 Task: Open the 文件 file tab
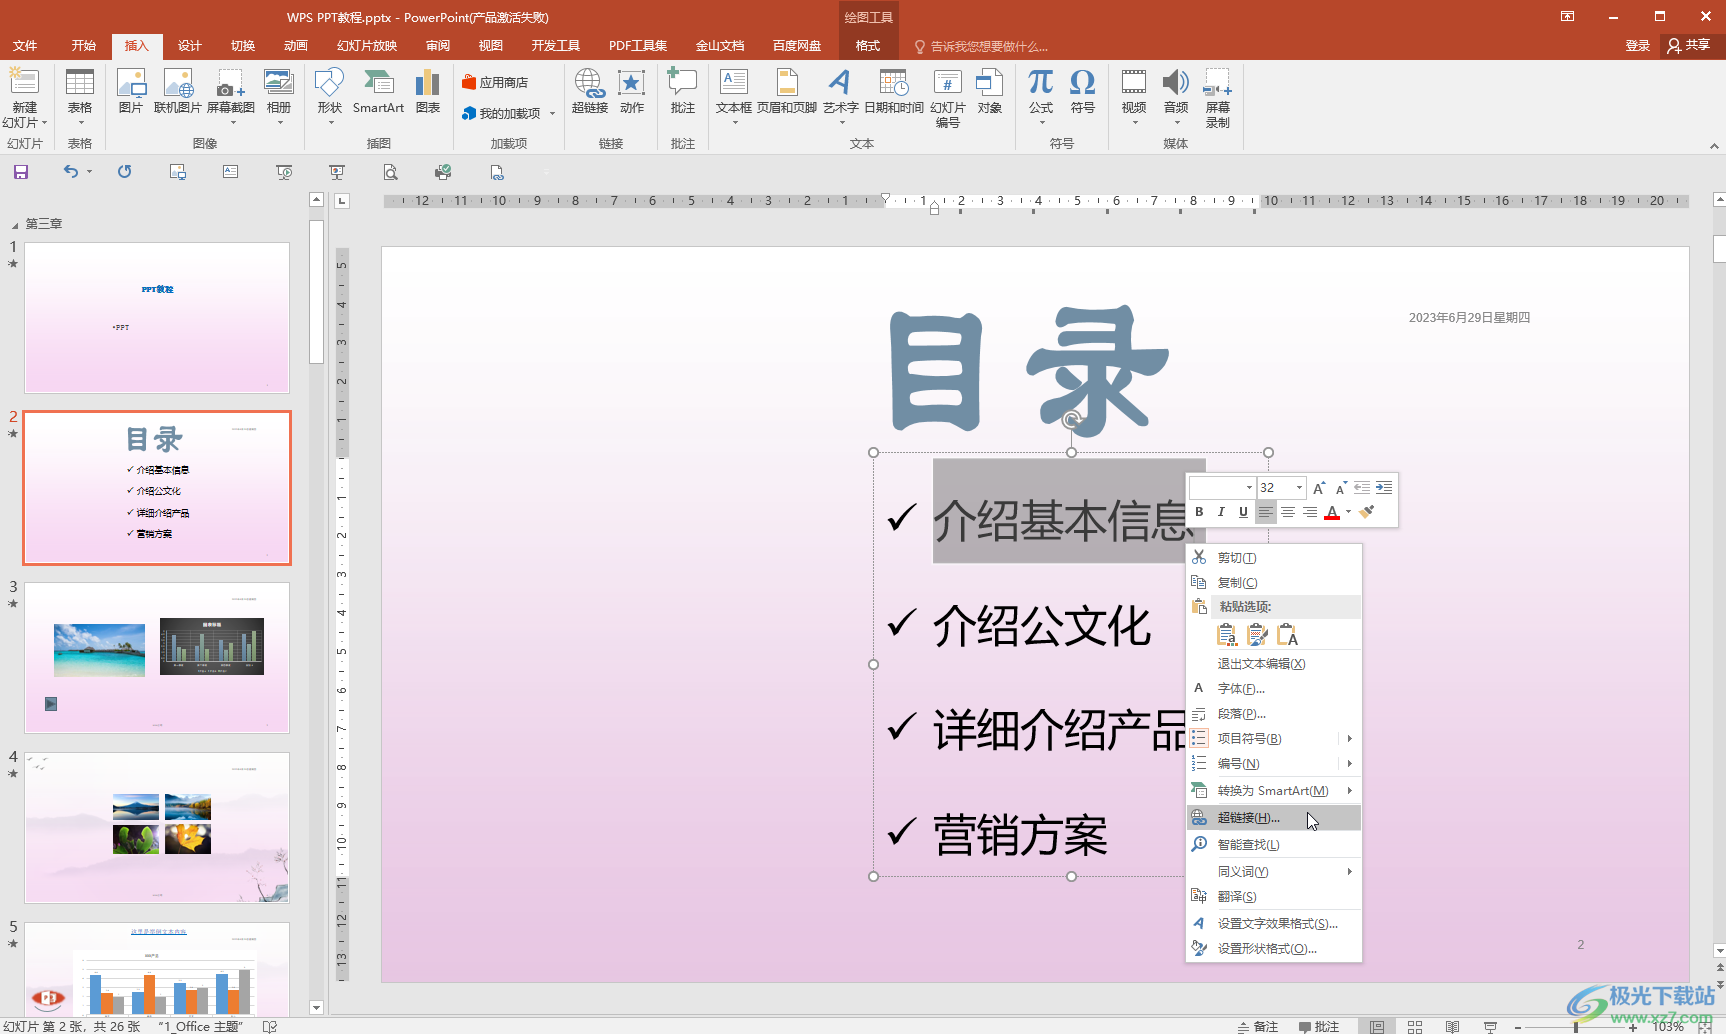pos(25,46)
